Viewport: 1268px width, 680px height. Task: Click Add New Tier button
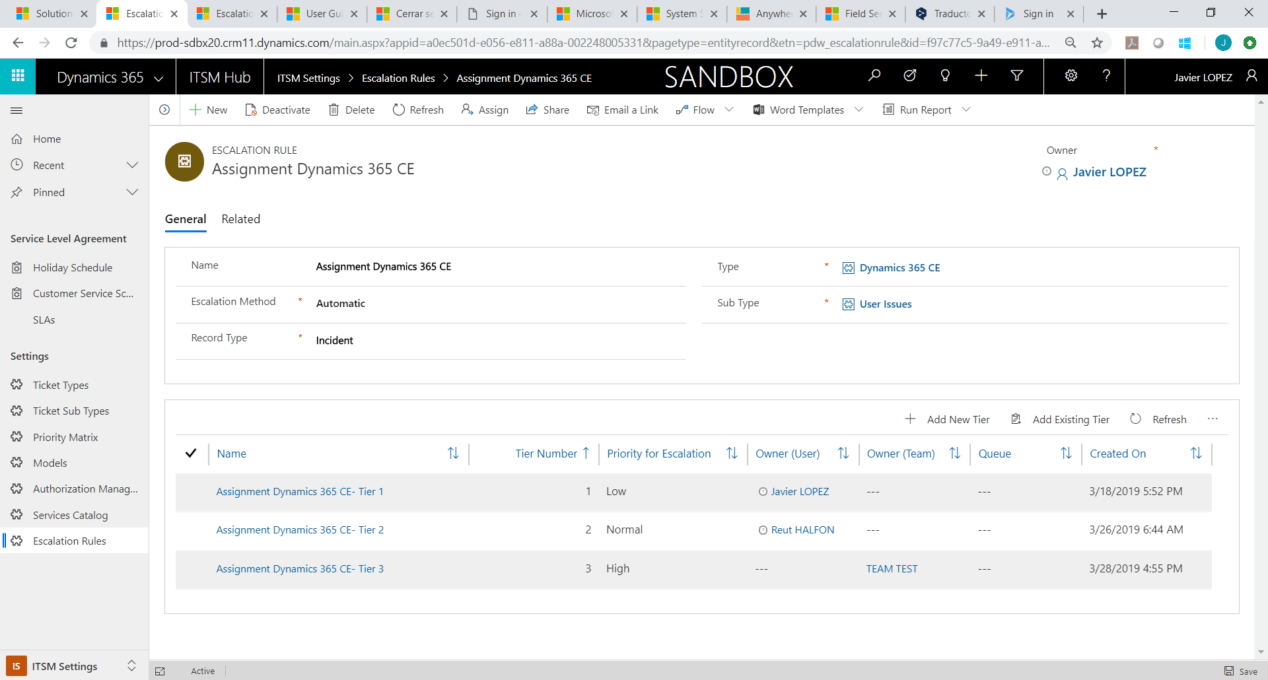tap(947, 420)
